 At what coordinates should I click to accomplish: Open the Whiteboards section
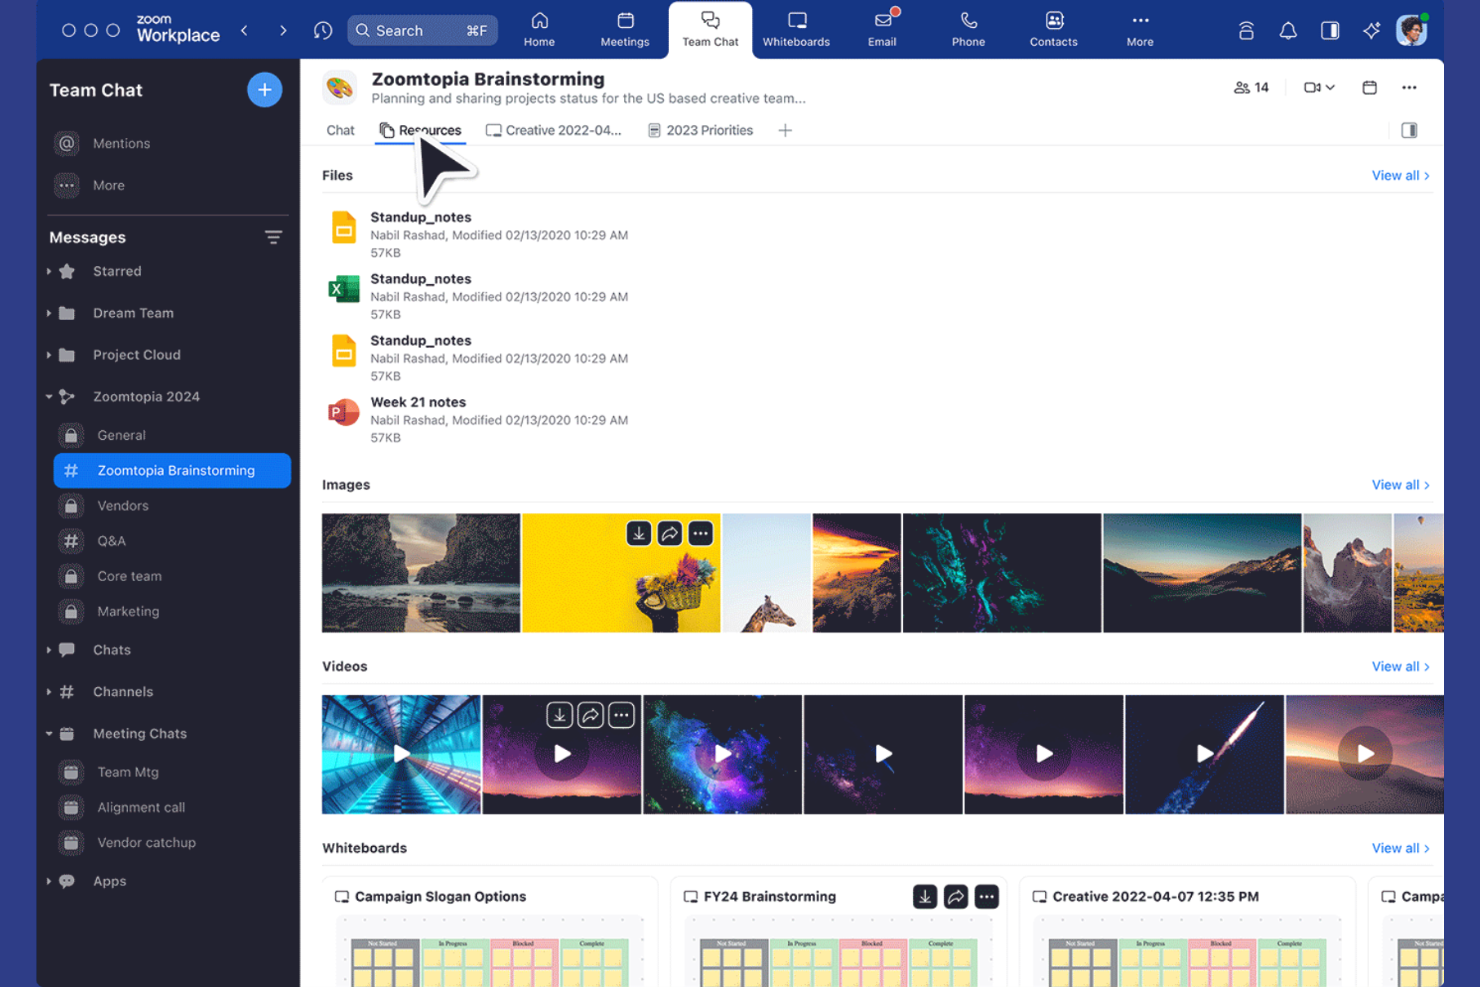point(796,30)
